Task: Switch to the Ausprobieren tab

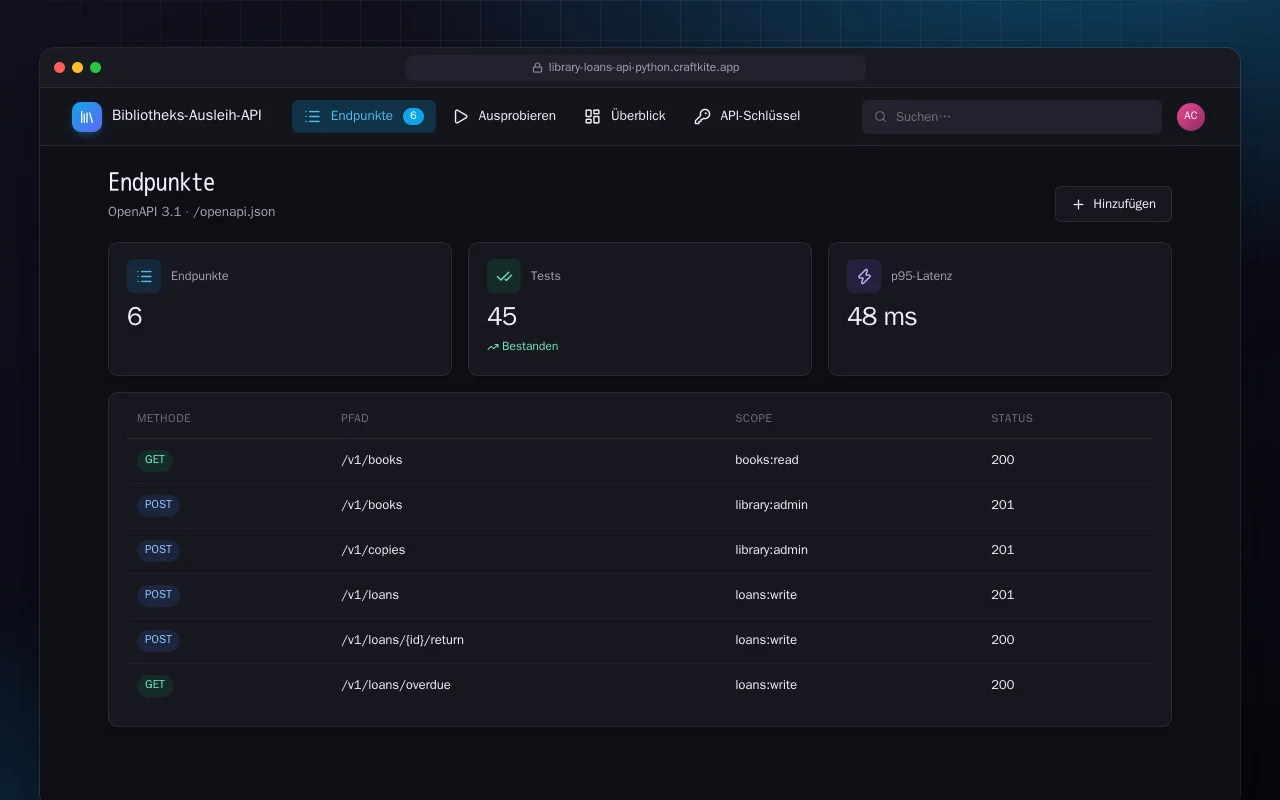Action: [x=505, y=116]
